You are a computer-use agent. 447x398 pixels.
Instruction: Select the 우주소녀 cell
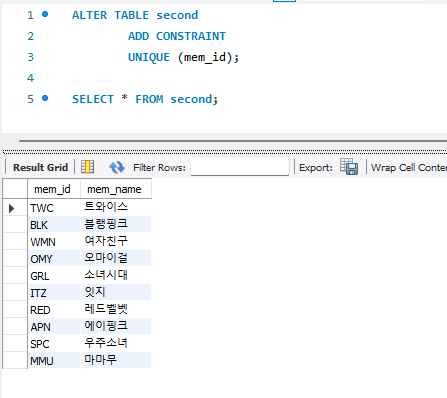click(116, 344)
